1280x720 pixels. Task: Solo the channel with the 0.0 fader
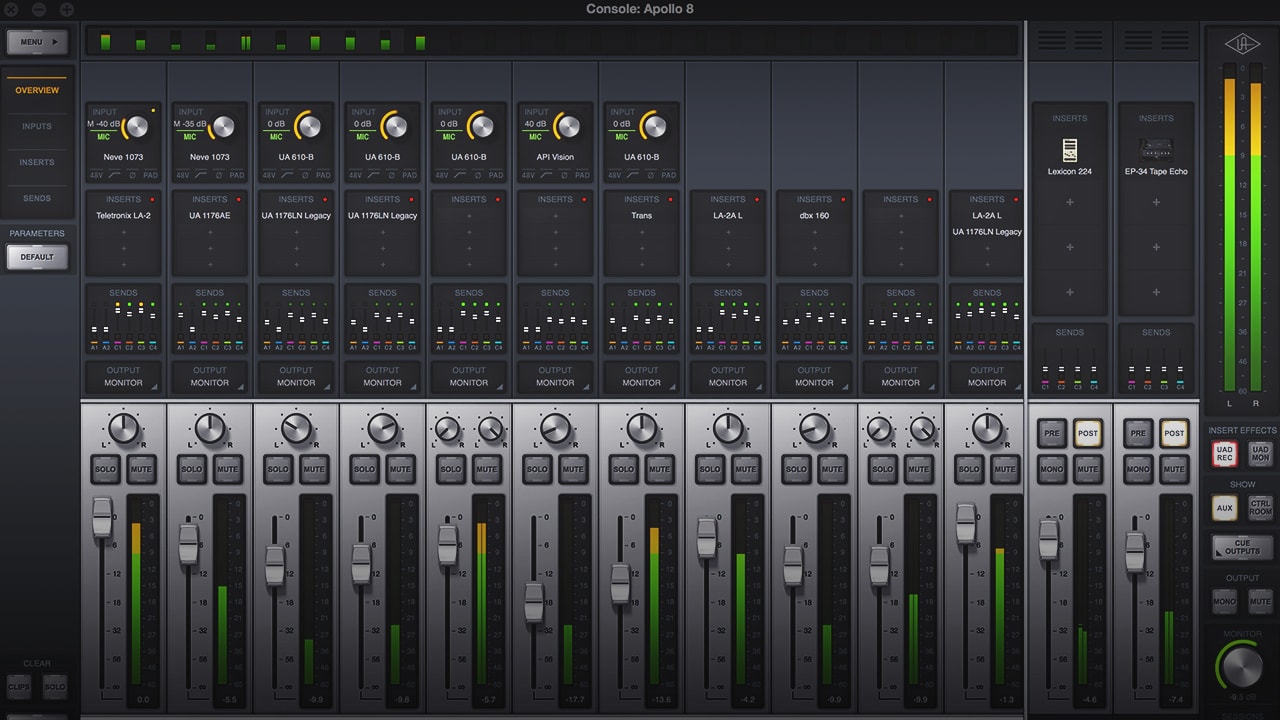pos(105,468)
